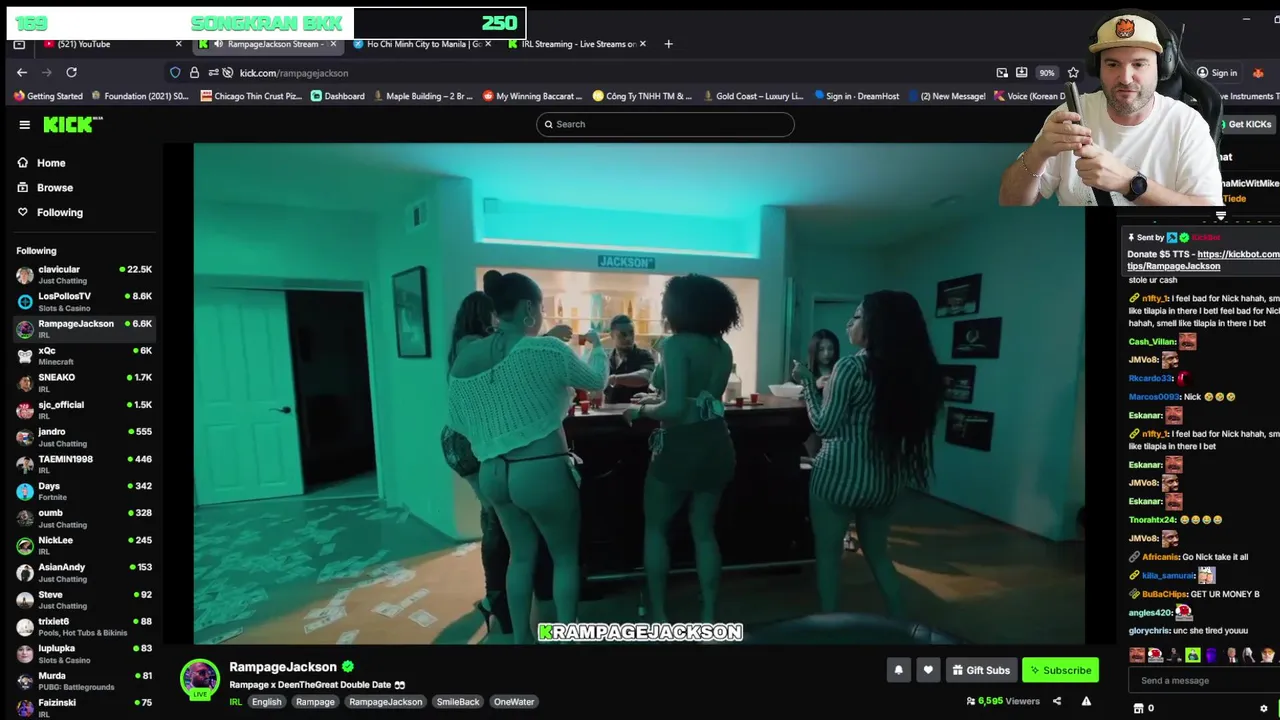This screenshot has width=1280, height=720.
Task: Open NickLee channel in Following list
Action: (84, 544)
